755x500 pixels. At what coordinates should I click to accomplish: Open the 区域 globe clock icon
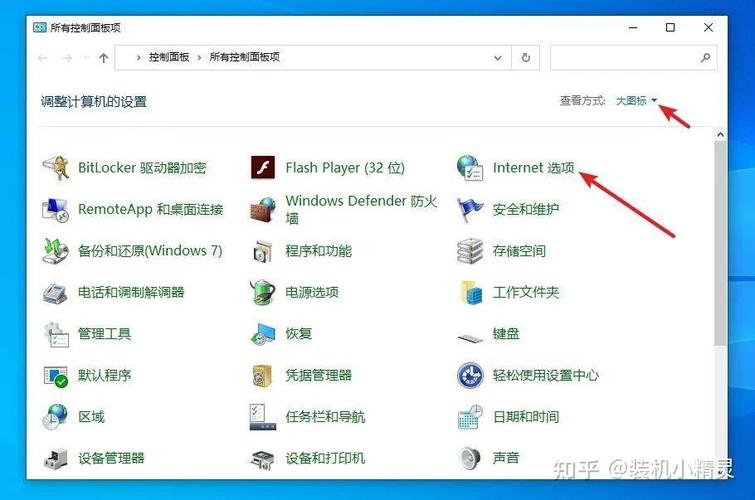56,417
